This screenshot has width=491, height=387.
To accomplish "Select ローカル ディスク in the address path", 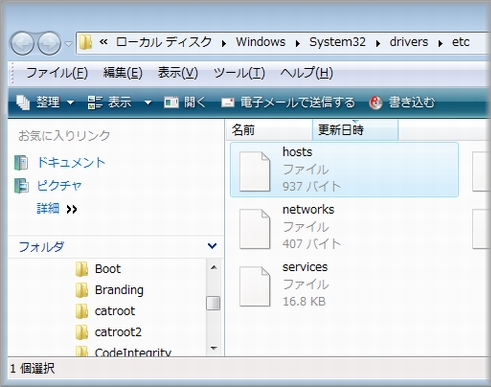I will pos(164,42).
